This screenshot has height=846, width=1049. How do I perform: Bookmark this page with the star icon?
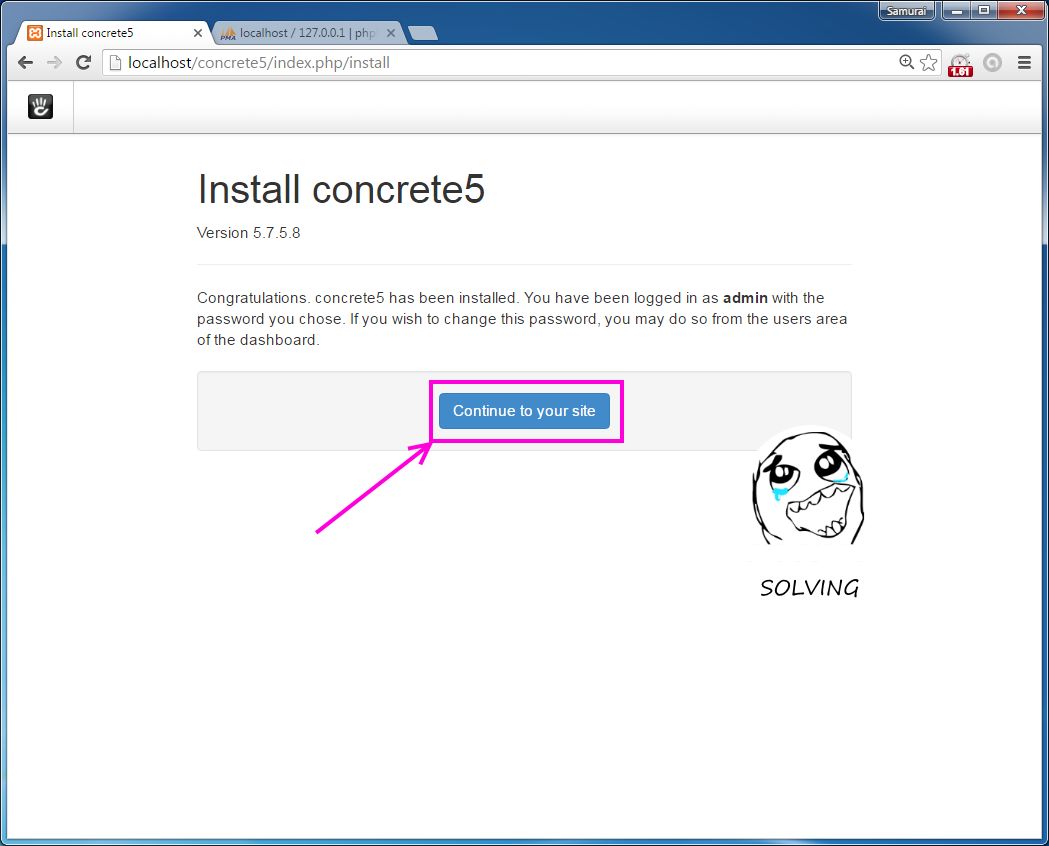click(x=929, y=62)
